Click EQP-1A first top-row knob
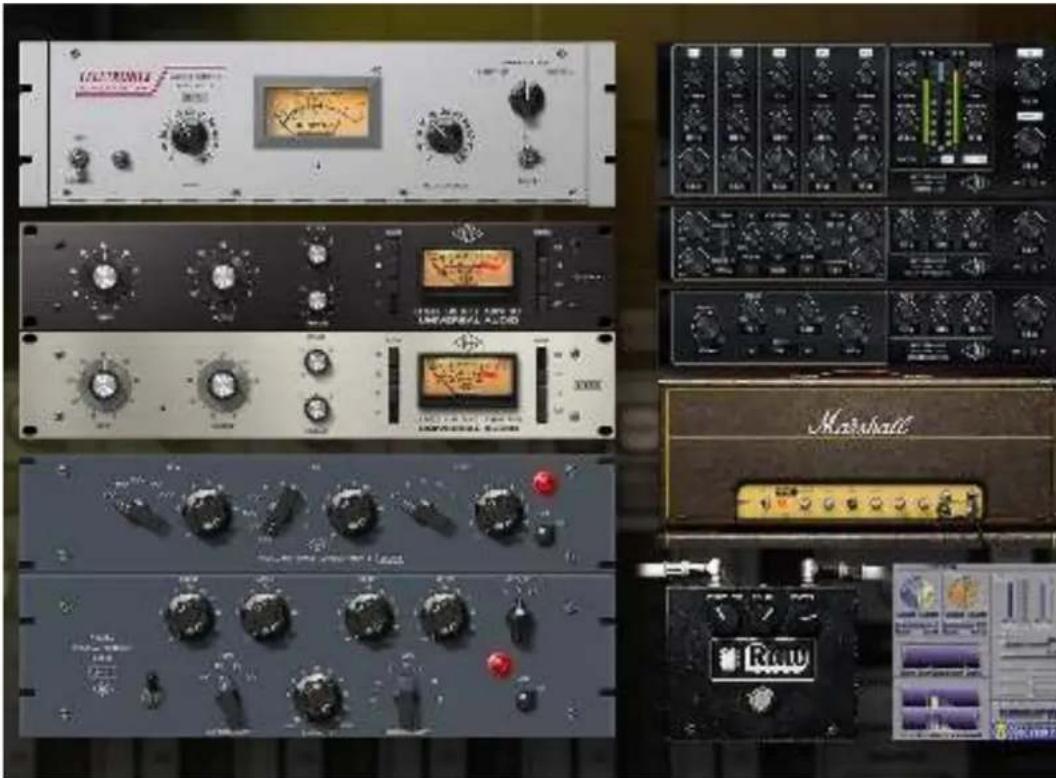 190,615
